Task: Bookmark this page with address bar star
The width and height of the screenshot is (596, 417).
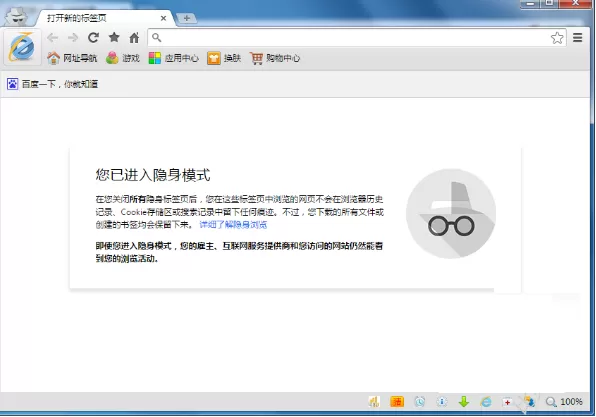Action: 557,38
